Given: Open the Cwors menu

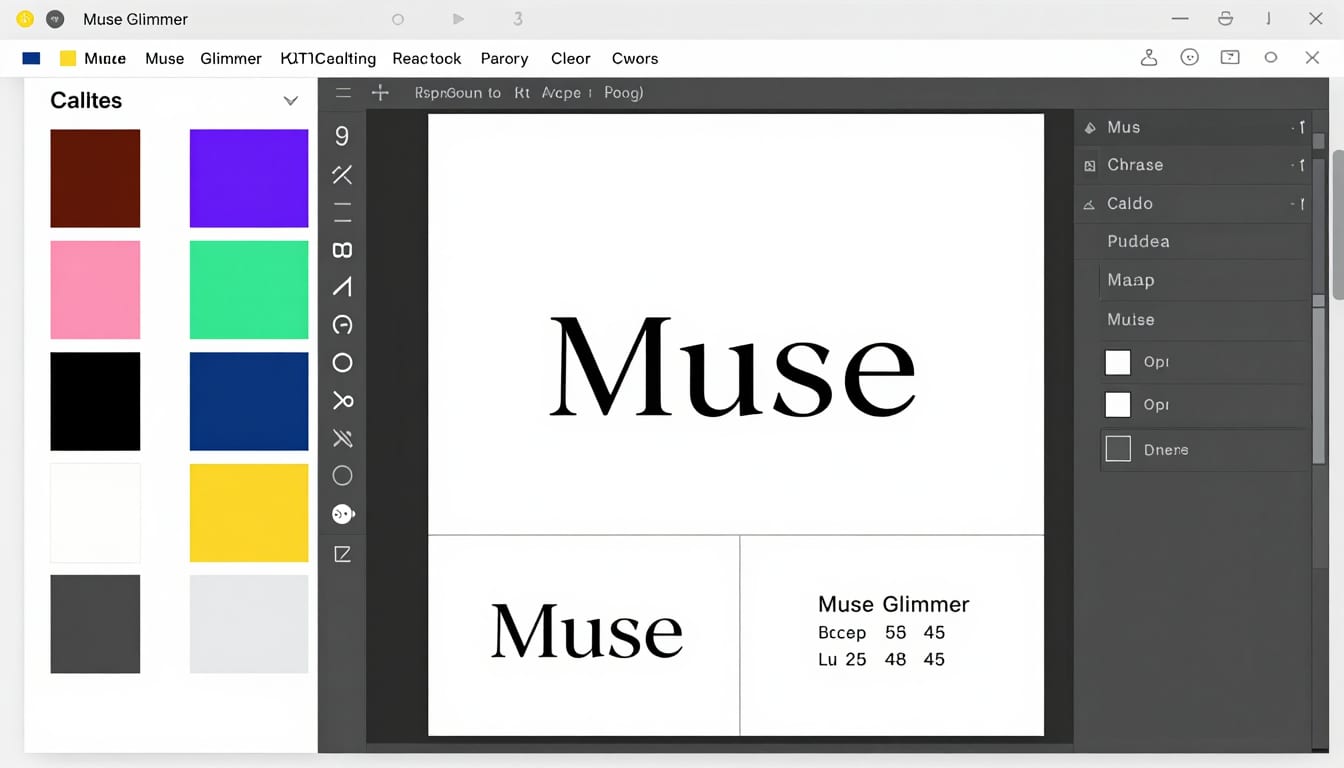Looking at the screenshot, I should tap(635, 59).
